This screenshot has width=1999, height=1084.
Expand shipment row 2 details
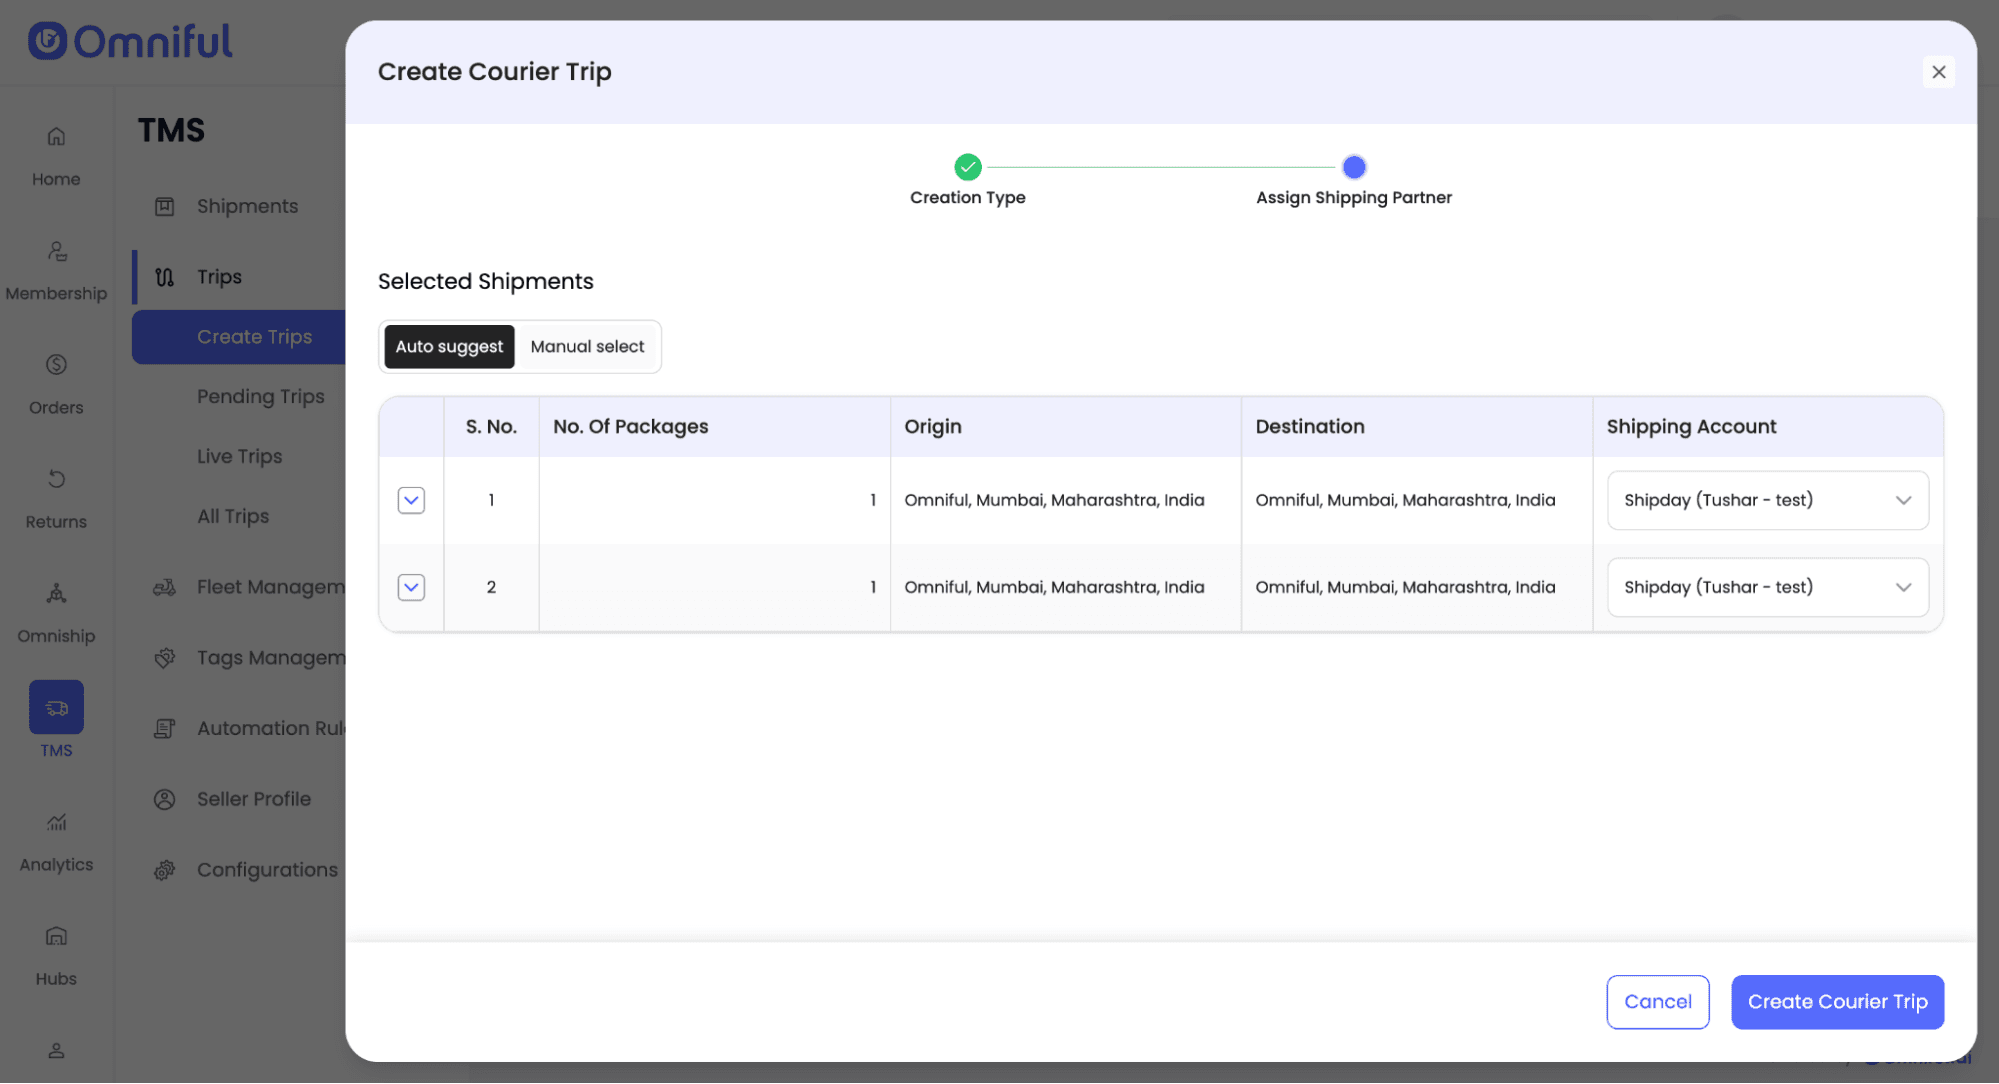pos(411,587)
